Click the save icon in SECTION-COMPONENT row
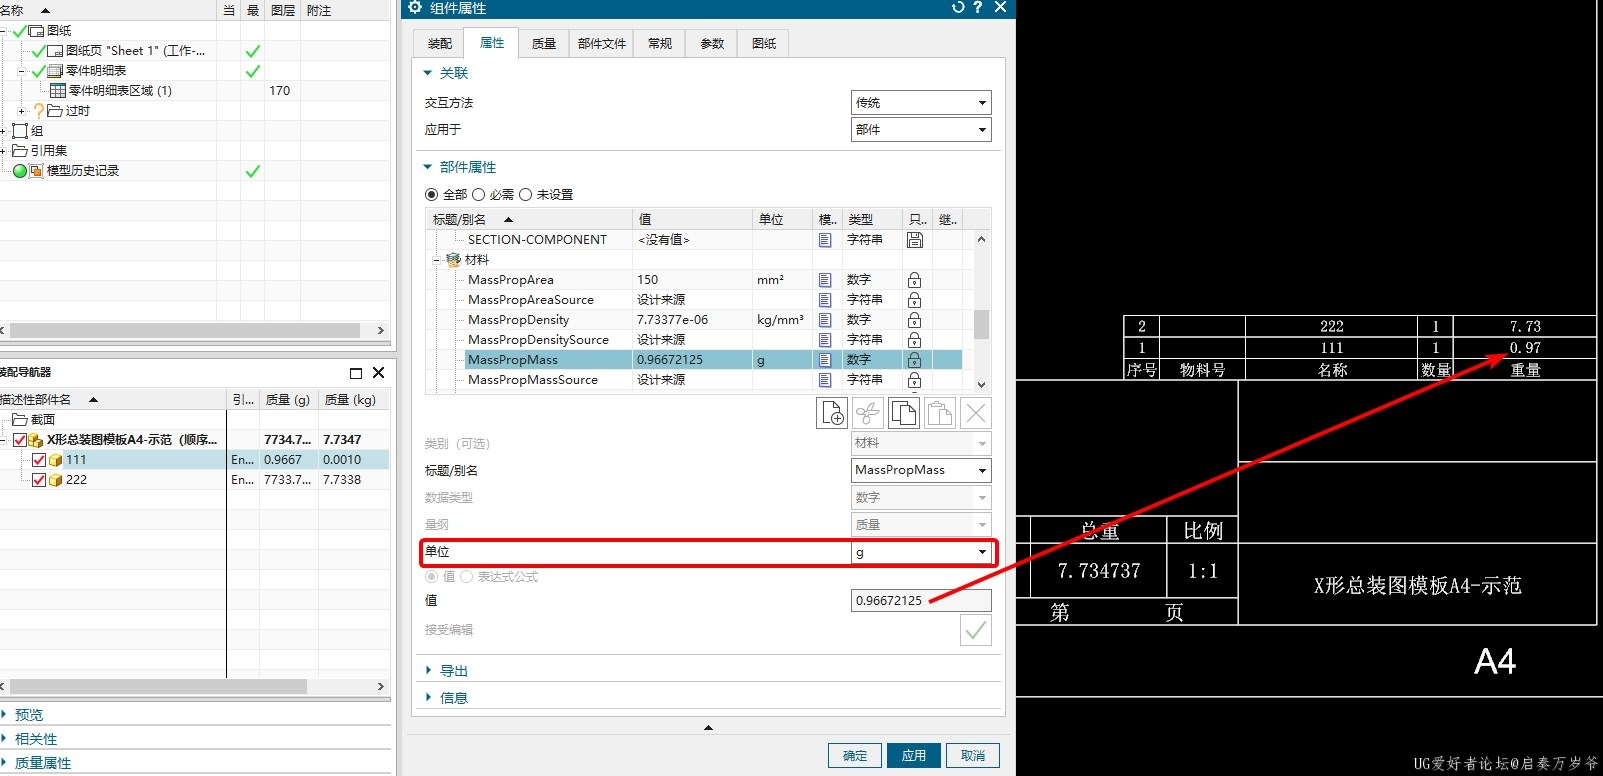 click(915, 240)
